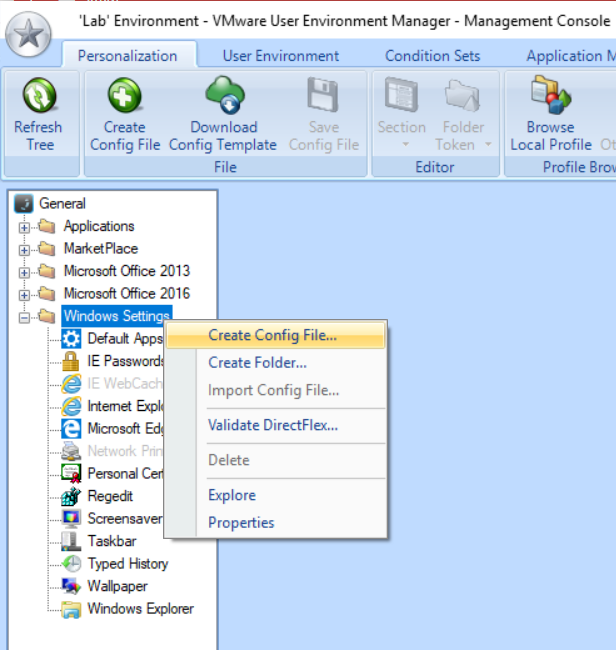Choose Delete from context menu
This screenshot has height=650, width=616.
click(x=275, y=460)
